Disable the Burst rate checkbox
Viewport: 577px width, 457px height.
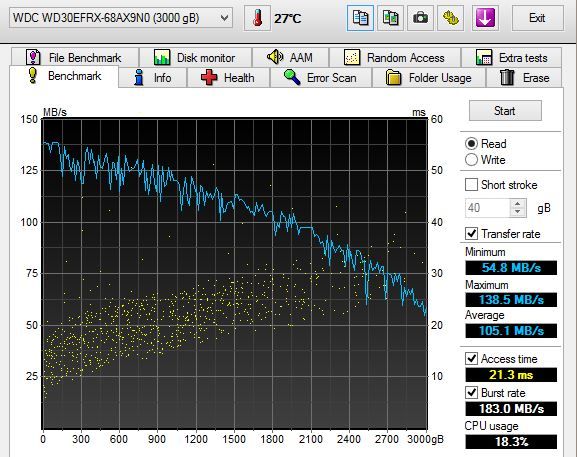pyautogui.click(x=471, y=392)
